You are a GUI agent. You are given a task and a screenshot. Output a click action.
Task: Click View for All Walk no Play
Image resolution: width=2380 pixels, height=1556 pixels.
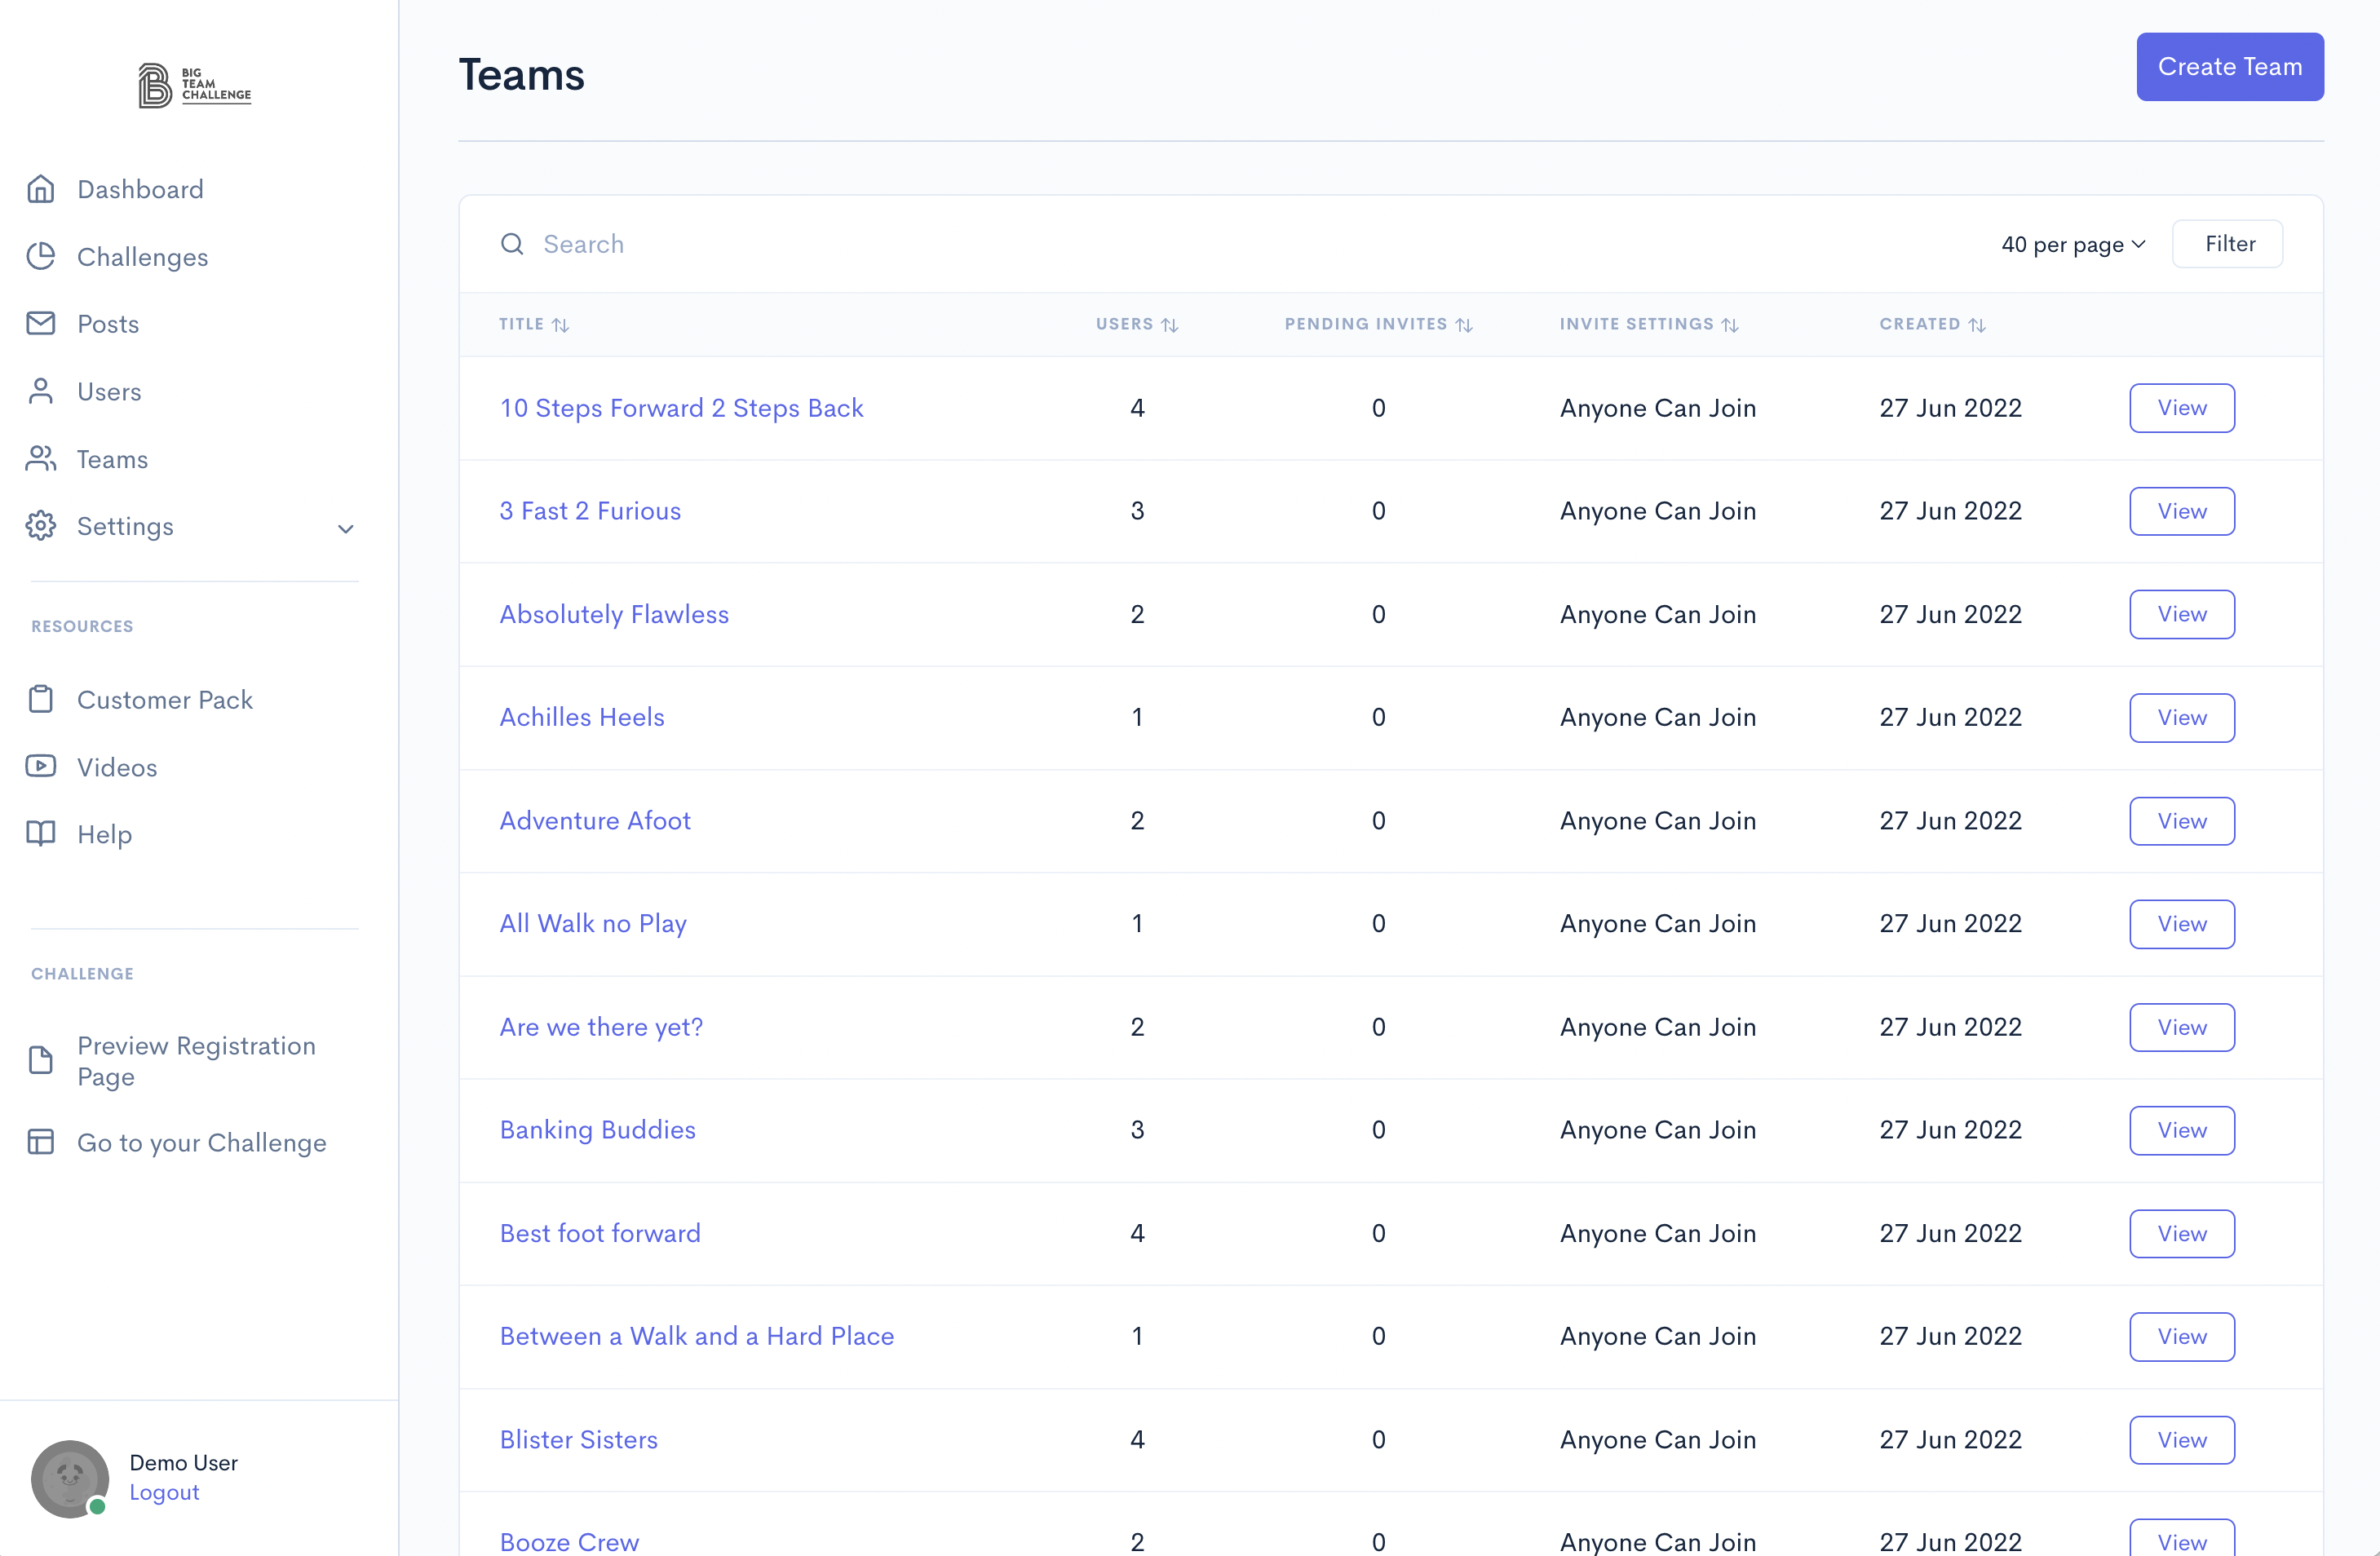pos(2181,923)
